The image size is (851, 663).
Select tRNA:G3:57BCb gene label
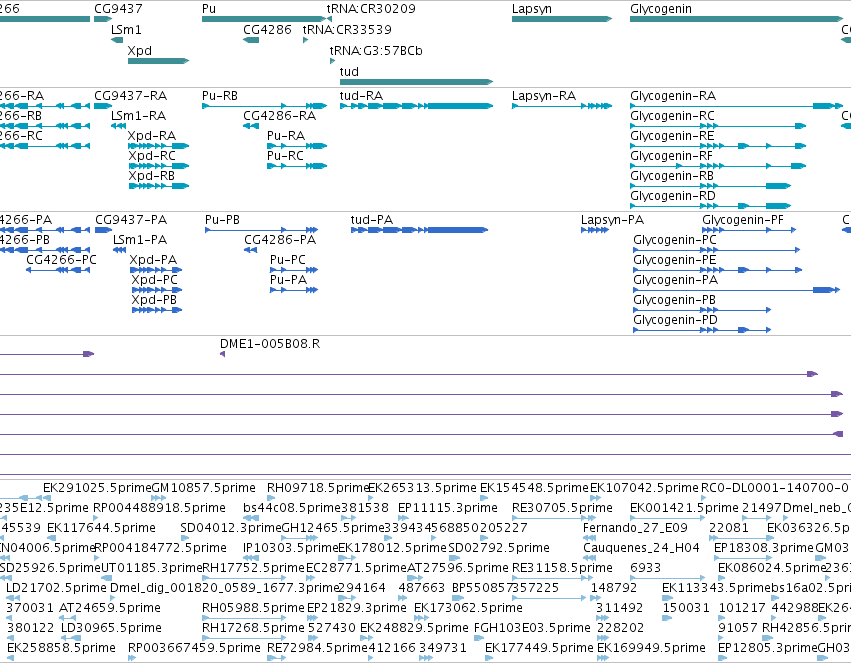point(376,51)
